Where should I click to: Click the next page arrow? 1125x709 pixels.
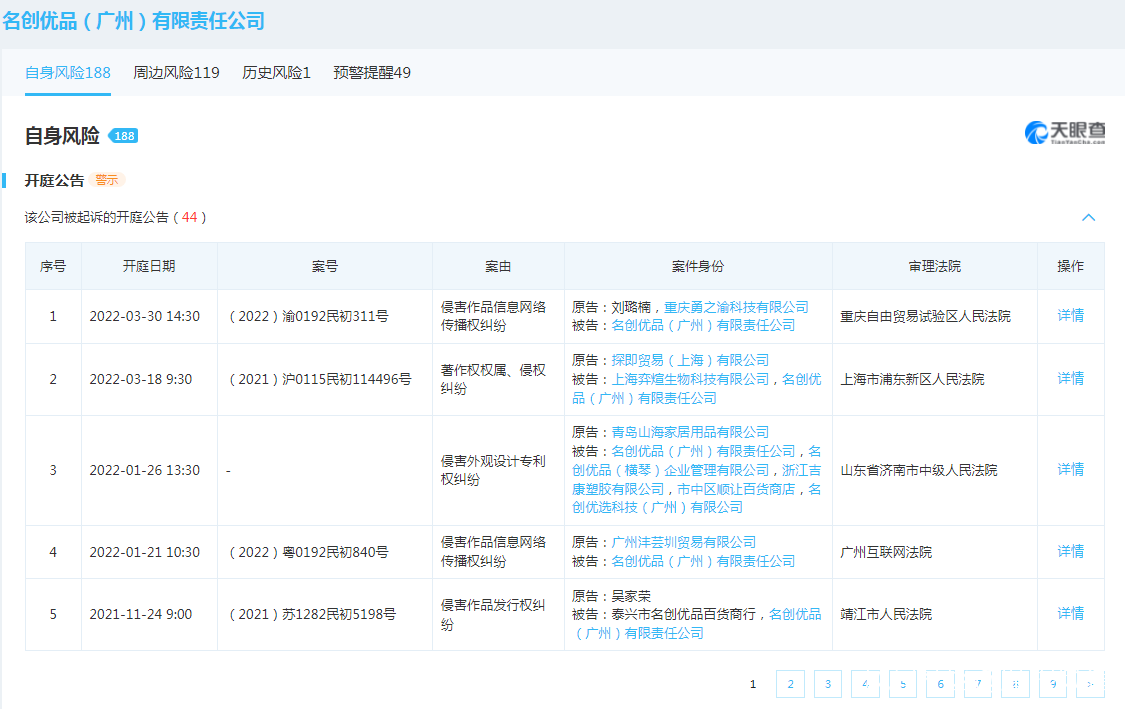pyautogui.click(x=1090, y=684)
